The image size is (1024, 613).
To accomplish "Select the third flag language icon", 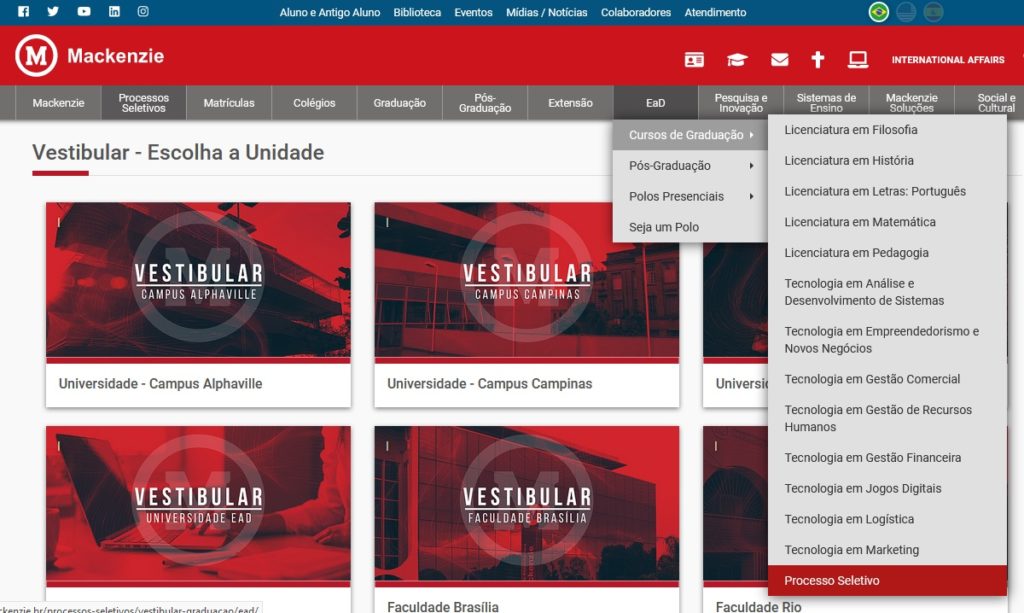I will (x=933, y=12).
